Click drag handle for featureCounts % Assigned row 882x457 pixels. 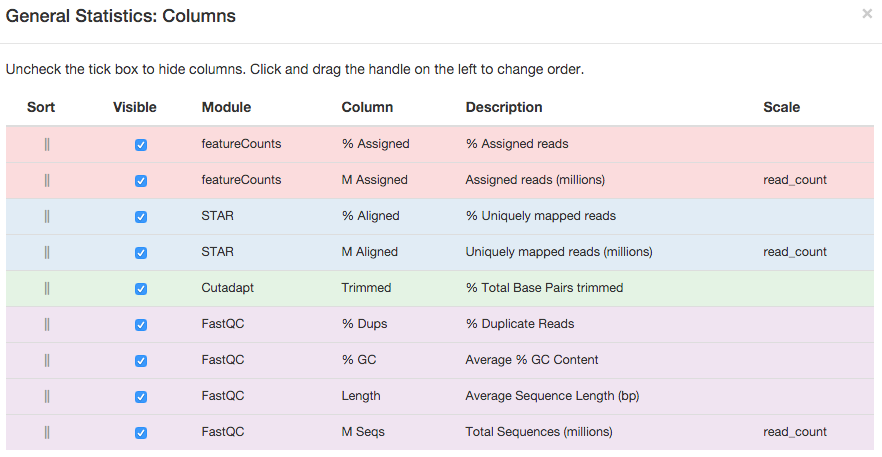coord(47,144)
